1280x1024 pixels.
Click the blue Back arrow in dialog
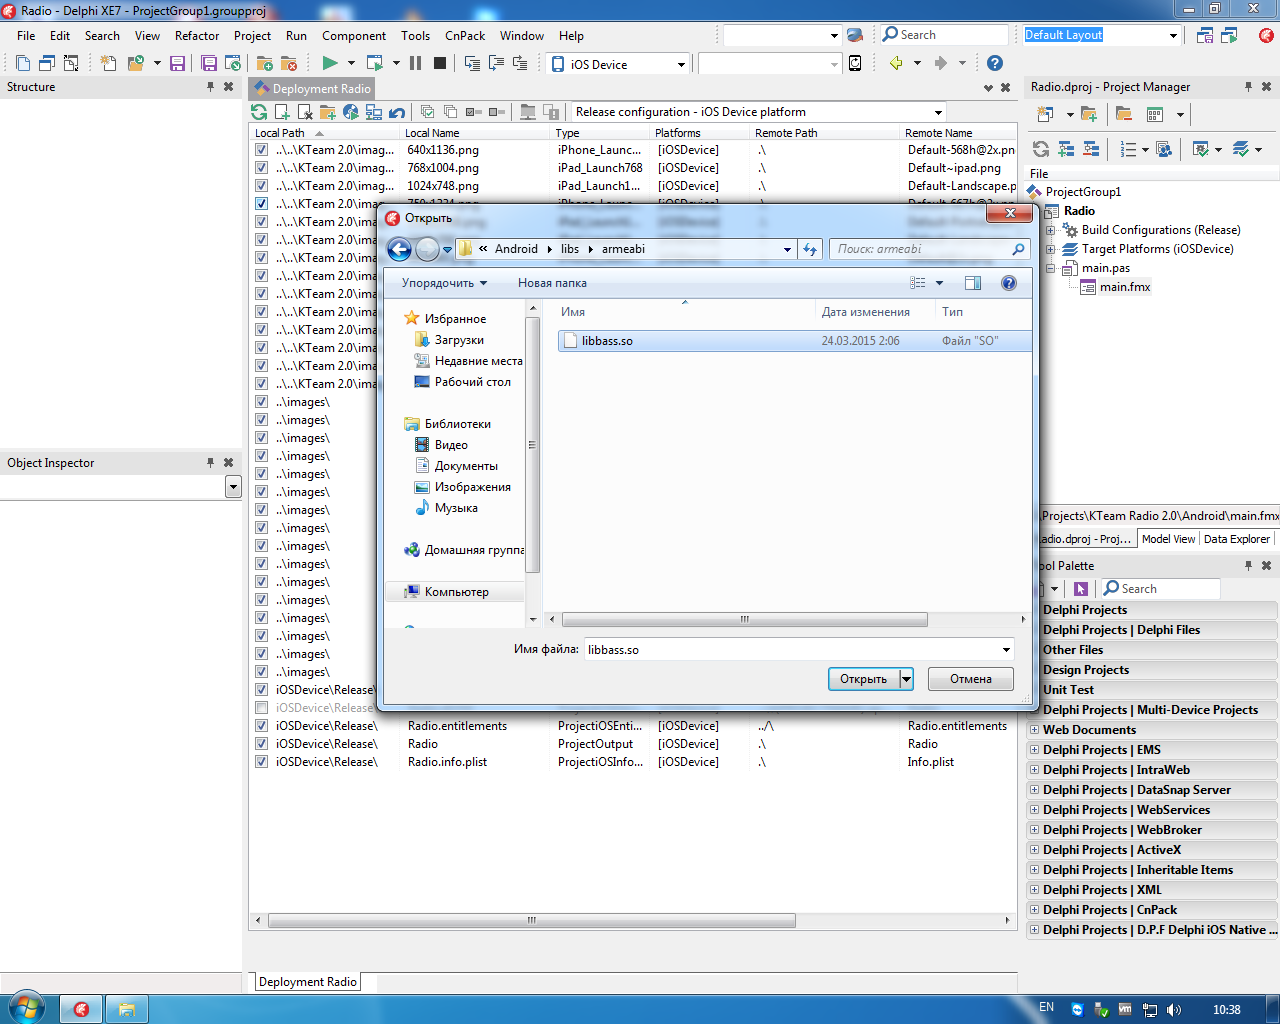tap(399, 249)
